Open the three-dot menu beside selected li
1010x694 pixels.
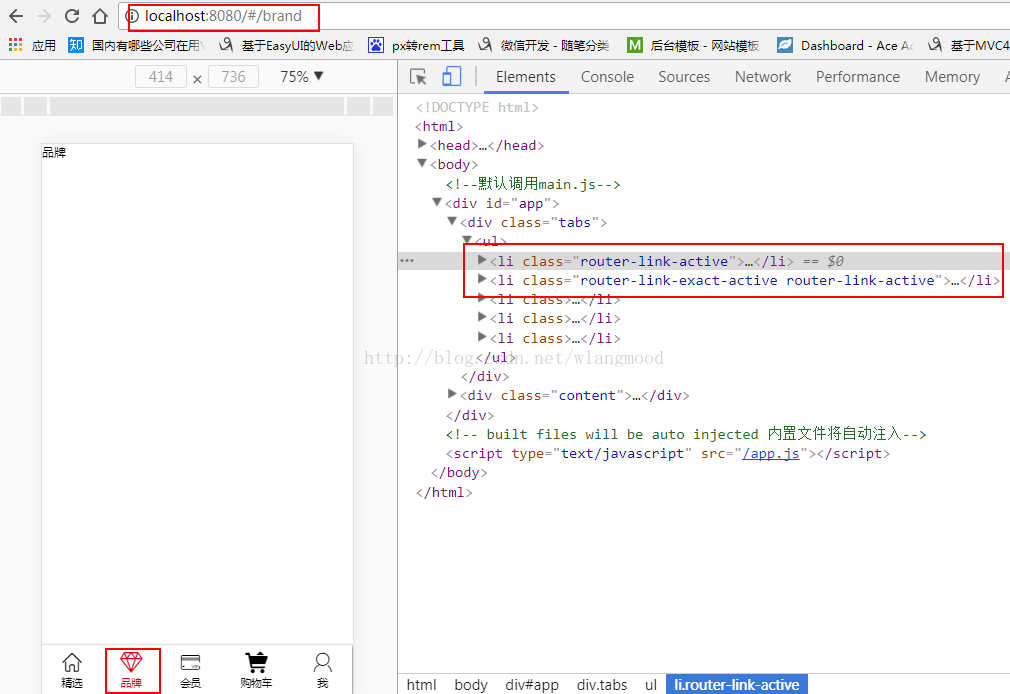pos(407,261)
